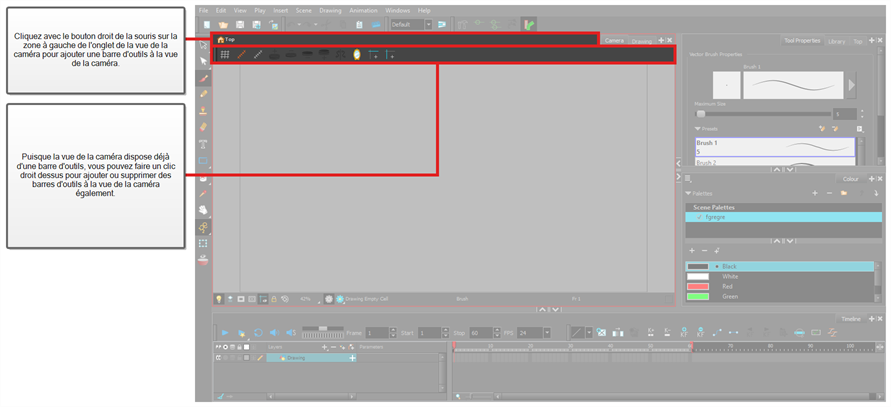Toggle the grid icon in Camera view toolbar
The image size is (891, 407).
tap(225, 55)
